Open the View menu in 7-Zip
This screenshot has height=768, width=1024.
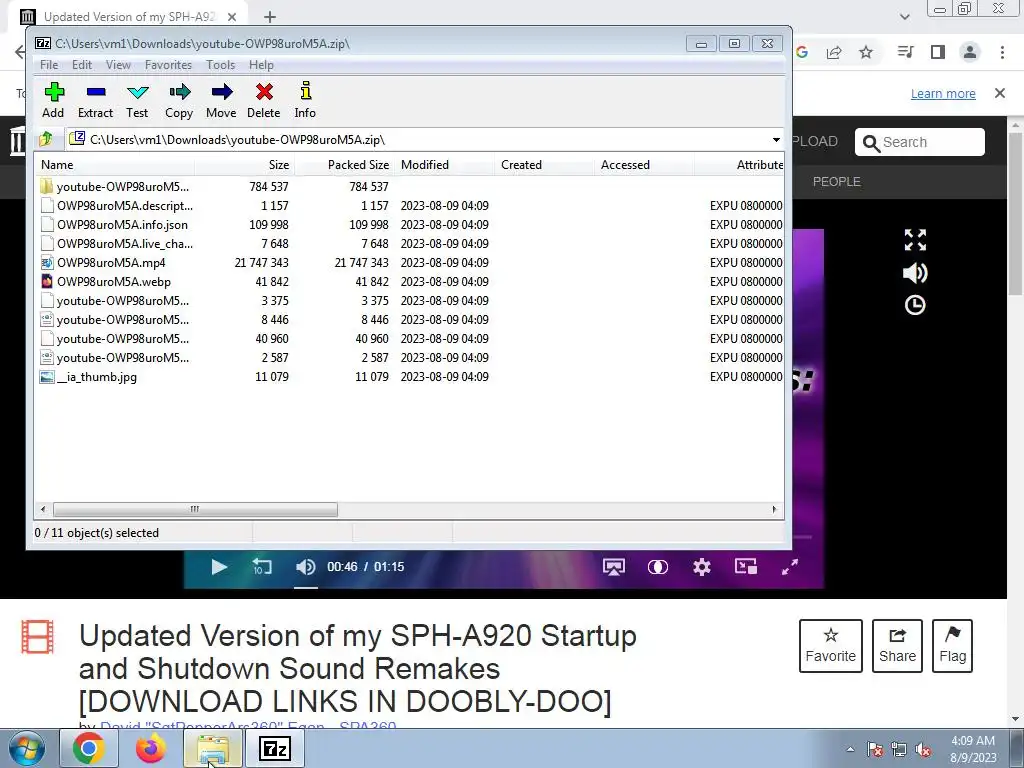pos(118,65)
